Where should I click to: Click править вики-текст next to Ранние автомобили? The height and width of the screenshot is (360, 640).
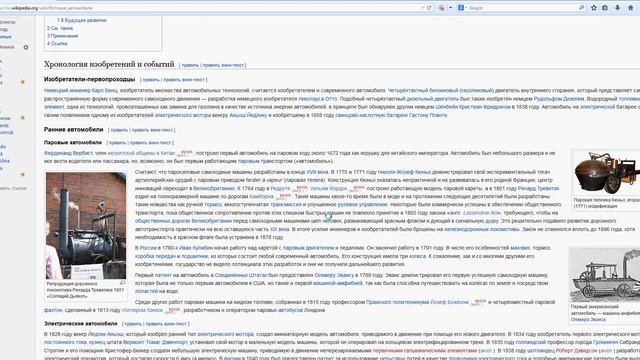click(x=152, y=130)
